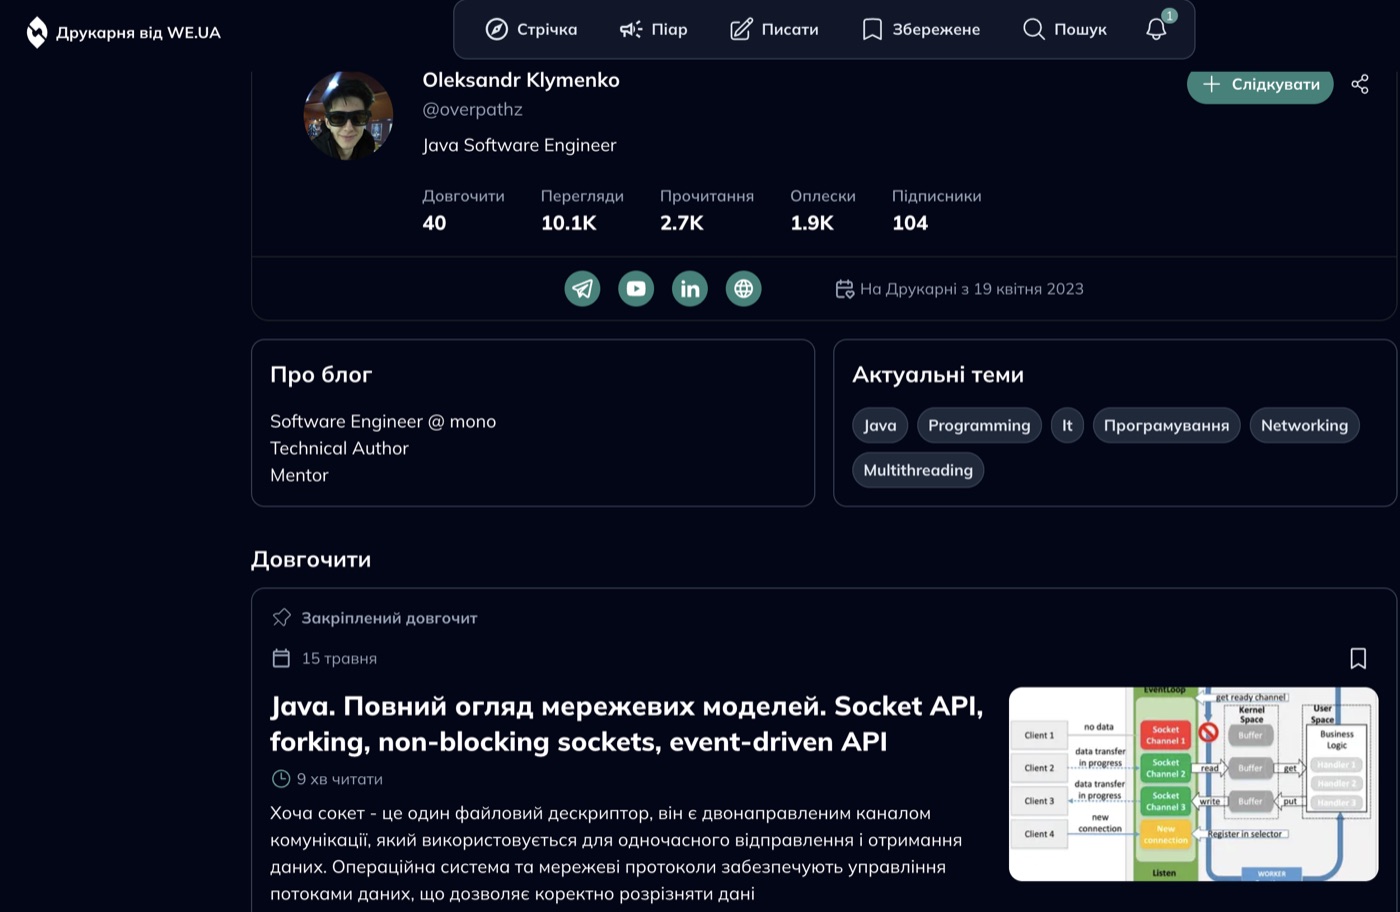
Task: Open the YouTube channel icon
Action: 636,289
